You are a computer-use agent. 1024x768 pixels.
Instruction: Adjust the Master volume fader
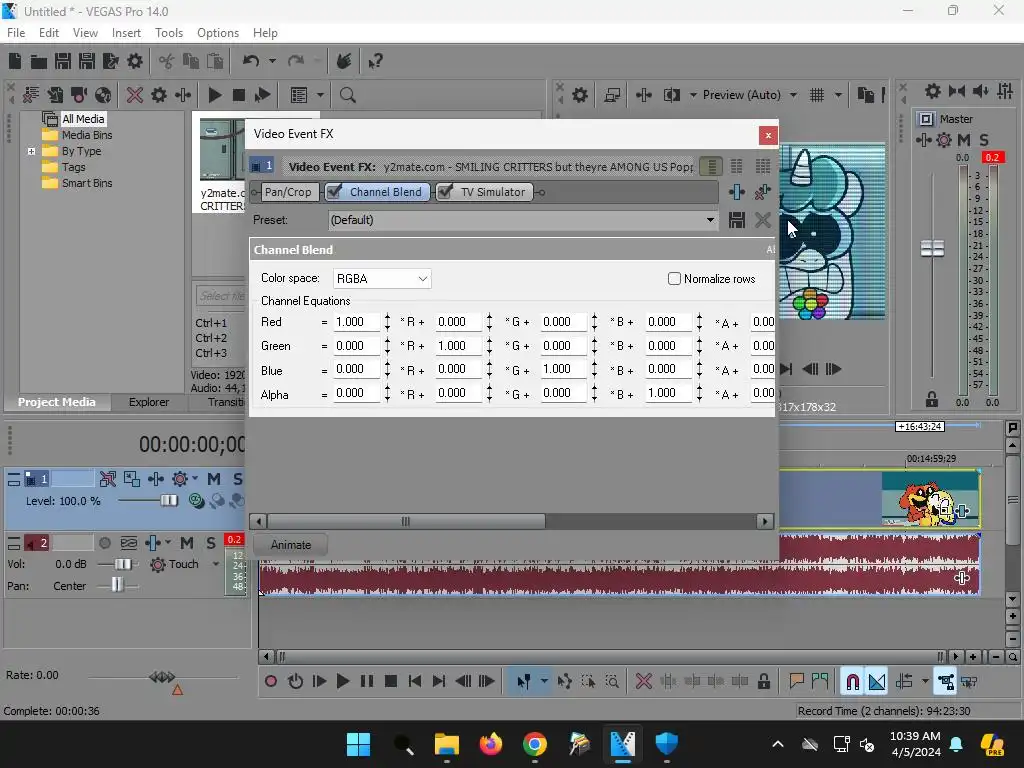[932, 248]
